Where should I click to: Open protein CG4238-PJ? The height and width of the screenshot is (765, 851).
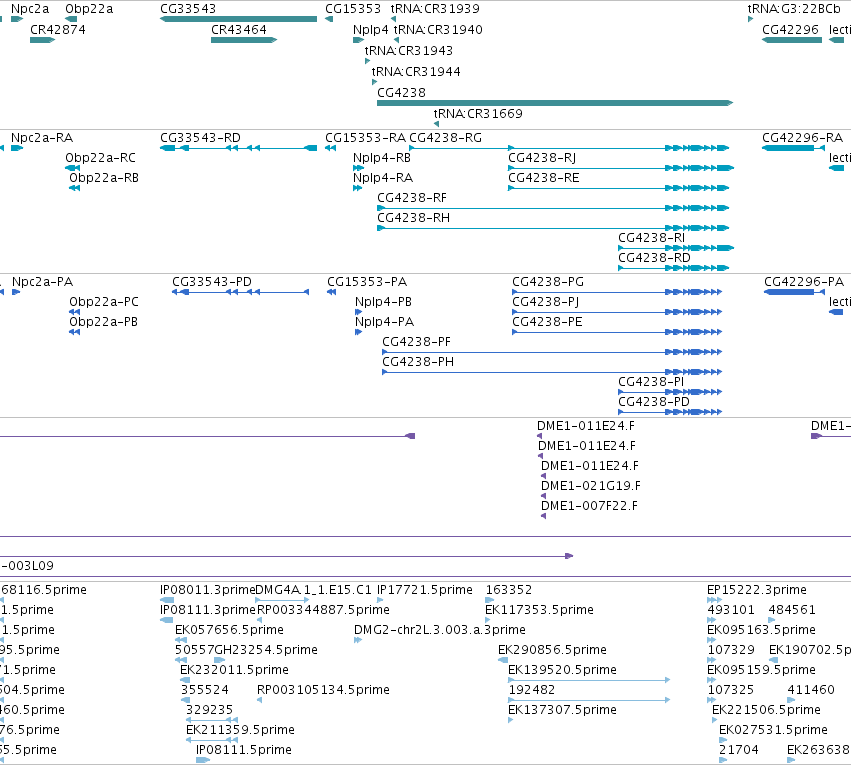pyautogui.click(x=617, y=312)
